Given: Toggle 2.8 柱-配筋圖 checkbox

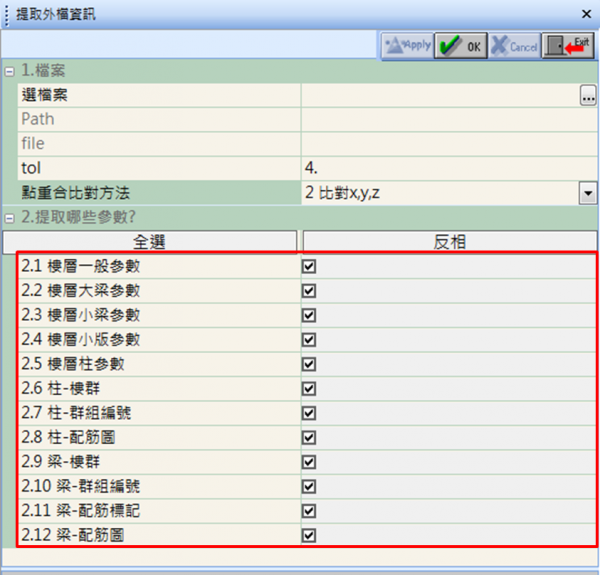Looking at the screenshot, I should 309,437.
